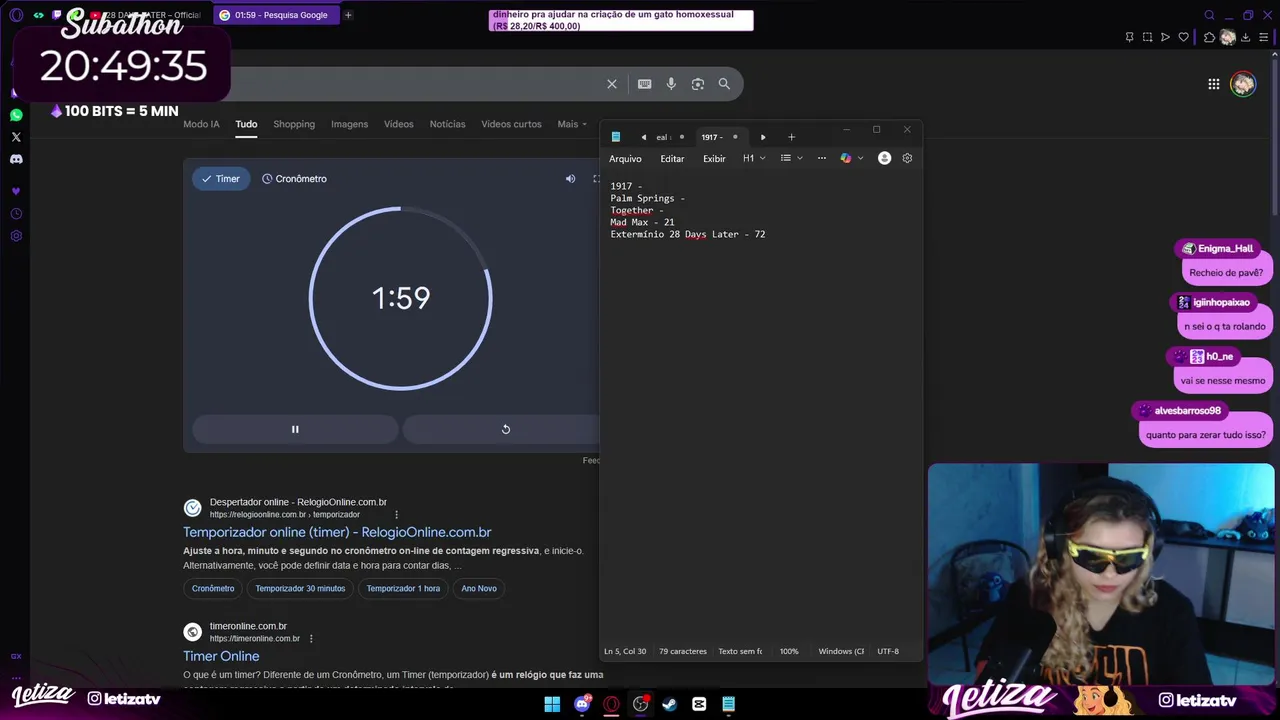Open the Windows Start menu

(552, 704)
